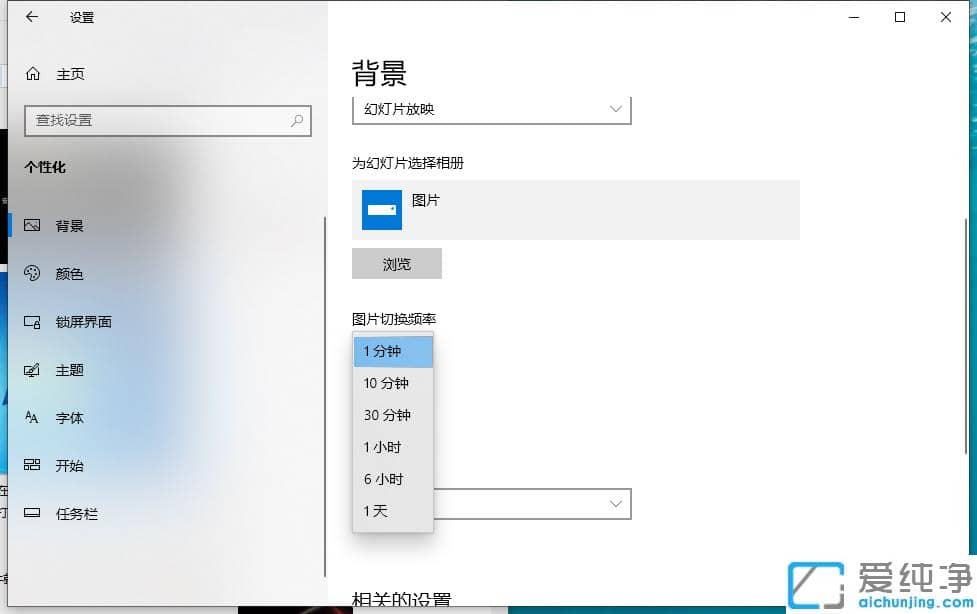The width and height of the screenshot is (977, 614).
Task: Click the home icon next to 主页
Action: pyautogui.click(x=34, y=73)
